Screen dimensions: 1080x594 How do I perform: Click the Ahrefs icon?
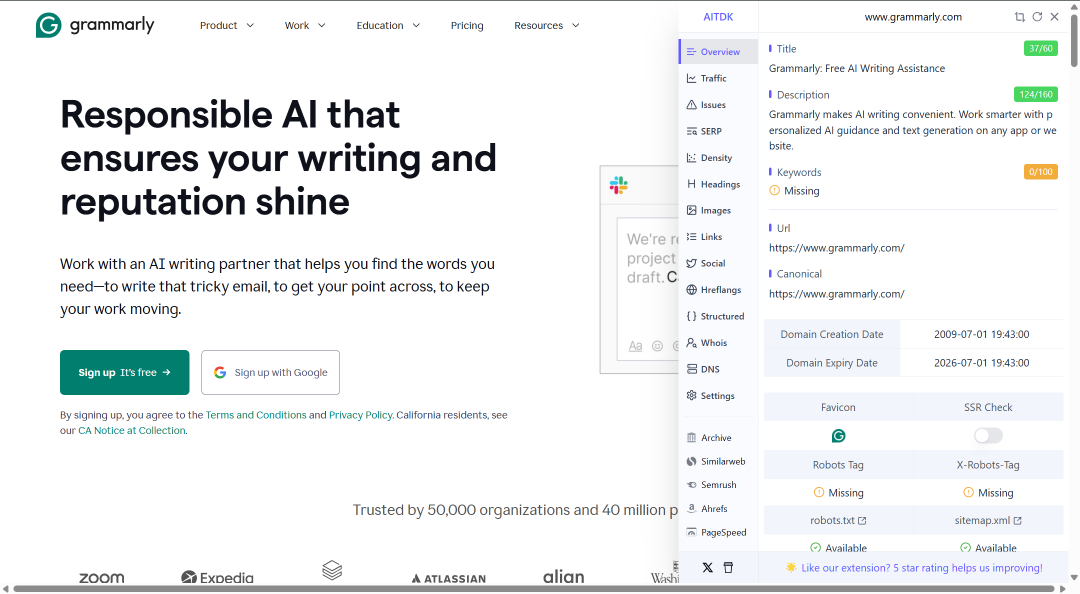[692, 509]
